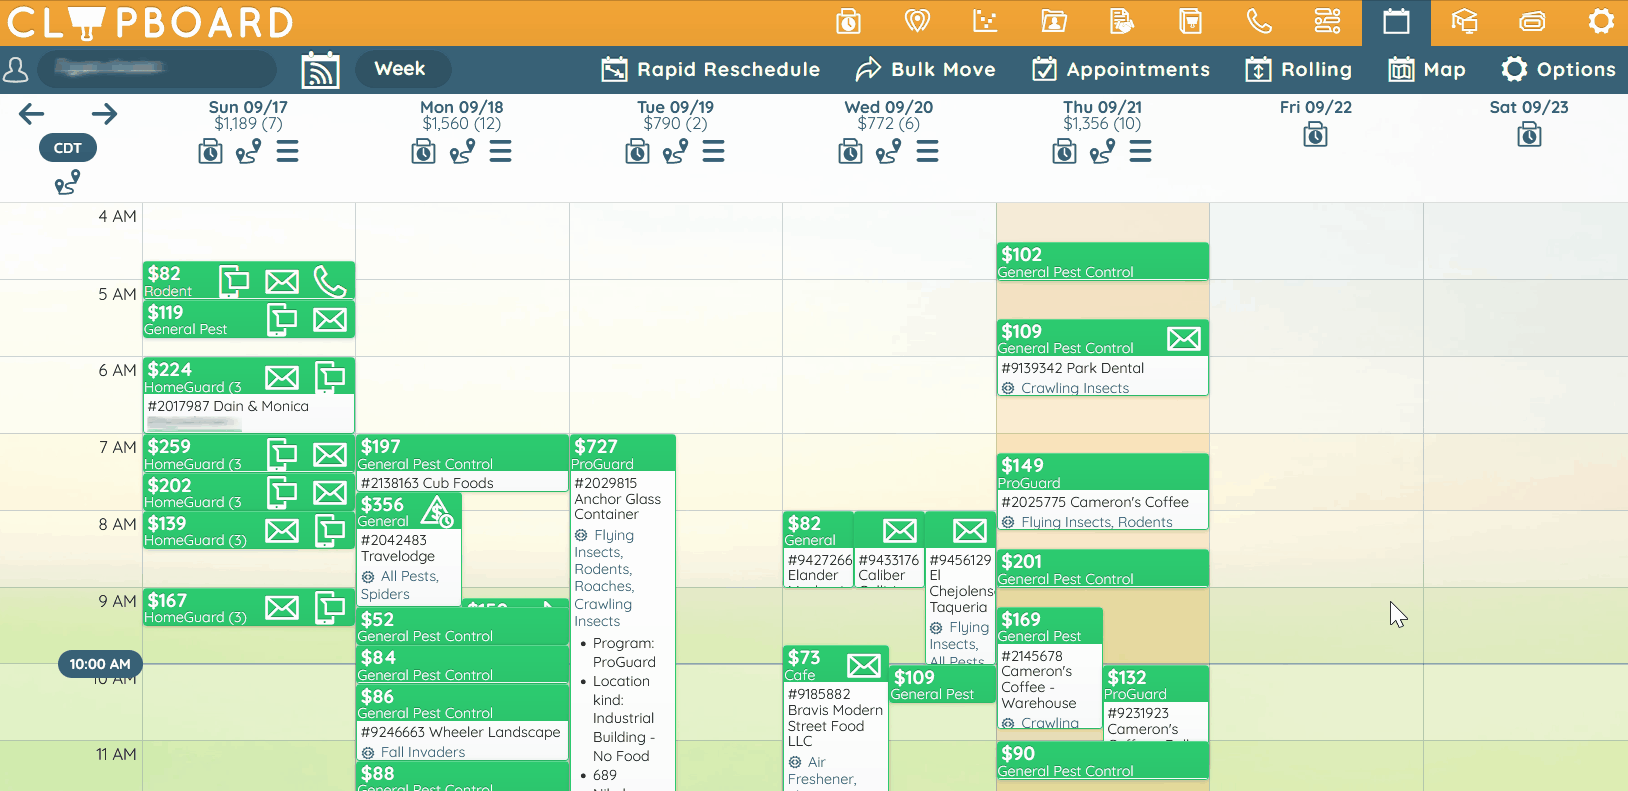Open the time clock icon in the orange top bar
The width and height of the screenshot is (1628, 791).
(x=848, y=21)
